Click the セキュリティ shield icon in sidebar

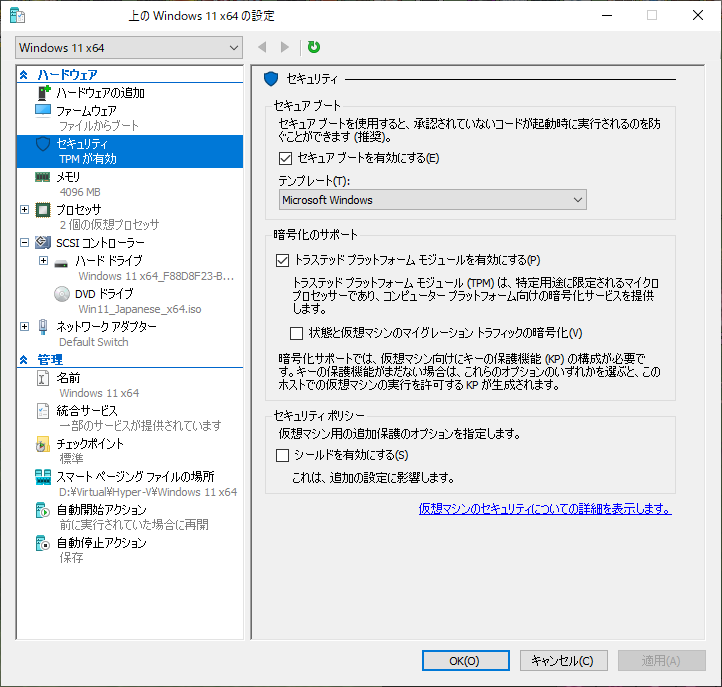coord(43,144)
